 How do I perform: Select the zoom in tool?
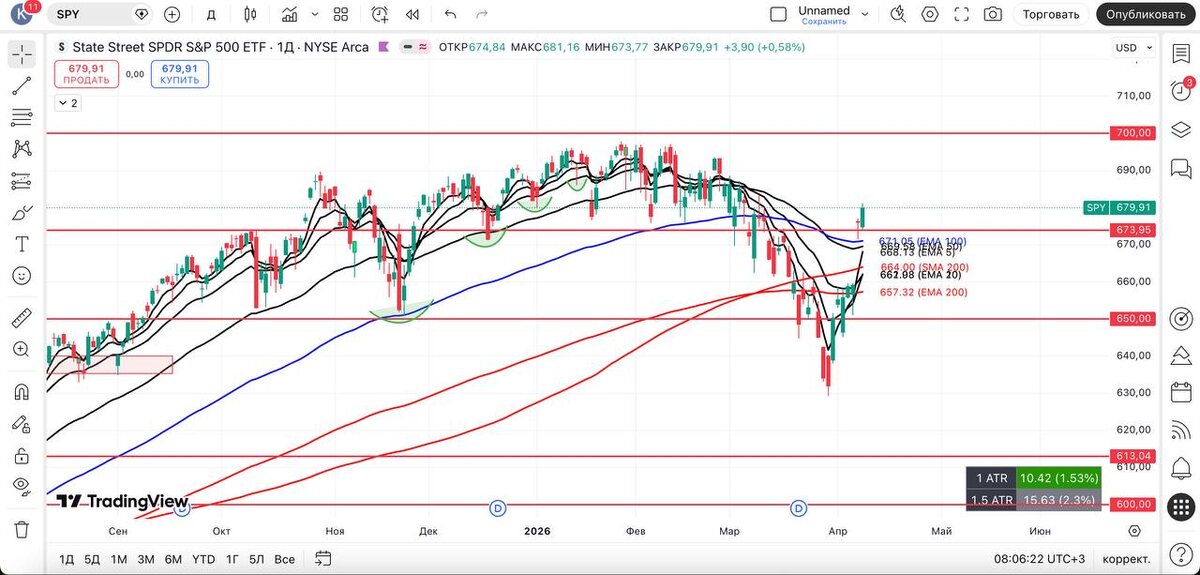(x=21, y=349)
